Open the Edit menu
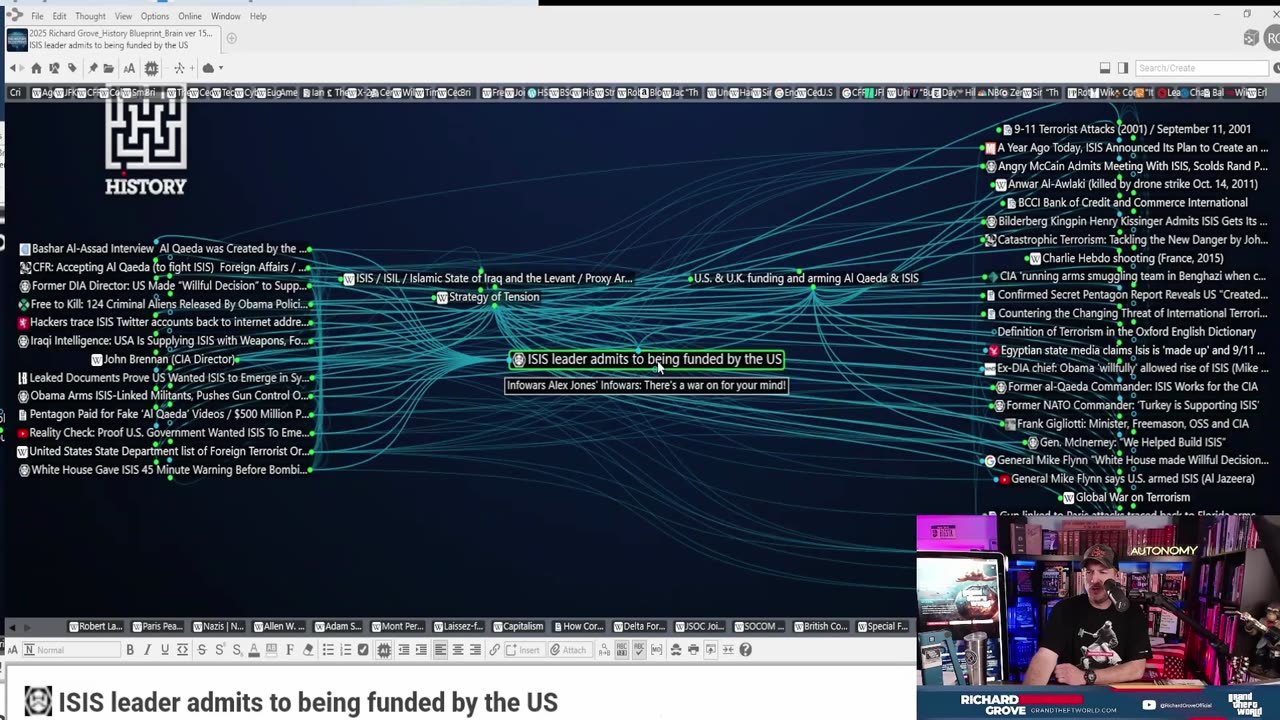Screen dimensions: 1280x720 pos(59,16)
